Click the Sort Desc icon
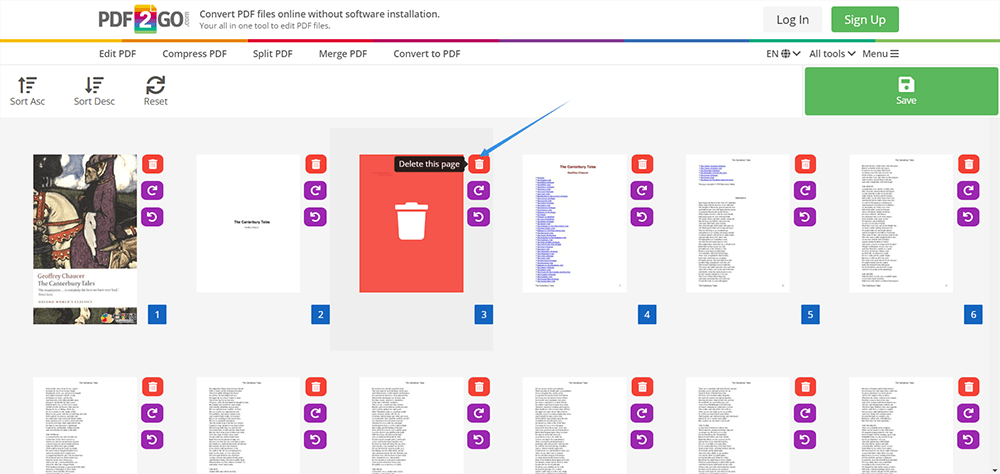 94,86
